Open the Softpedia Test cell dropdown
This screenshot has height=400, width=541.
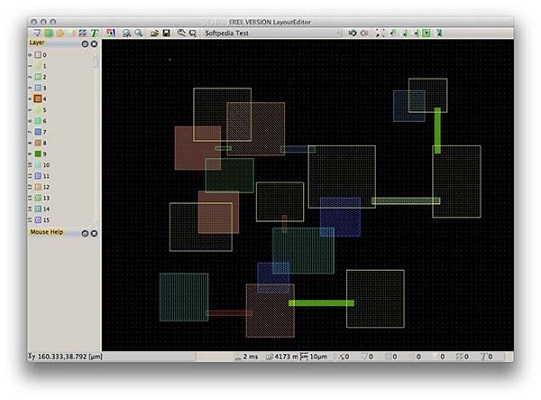273,33
